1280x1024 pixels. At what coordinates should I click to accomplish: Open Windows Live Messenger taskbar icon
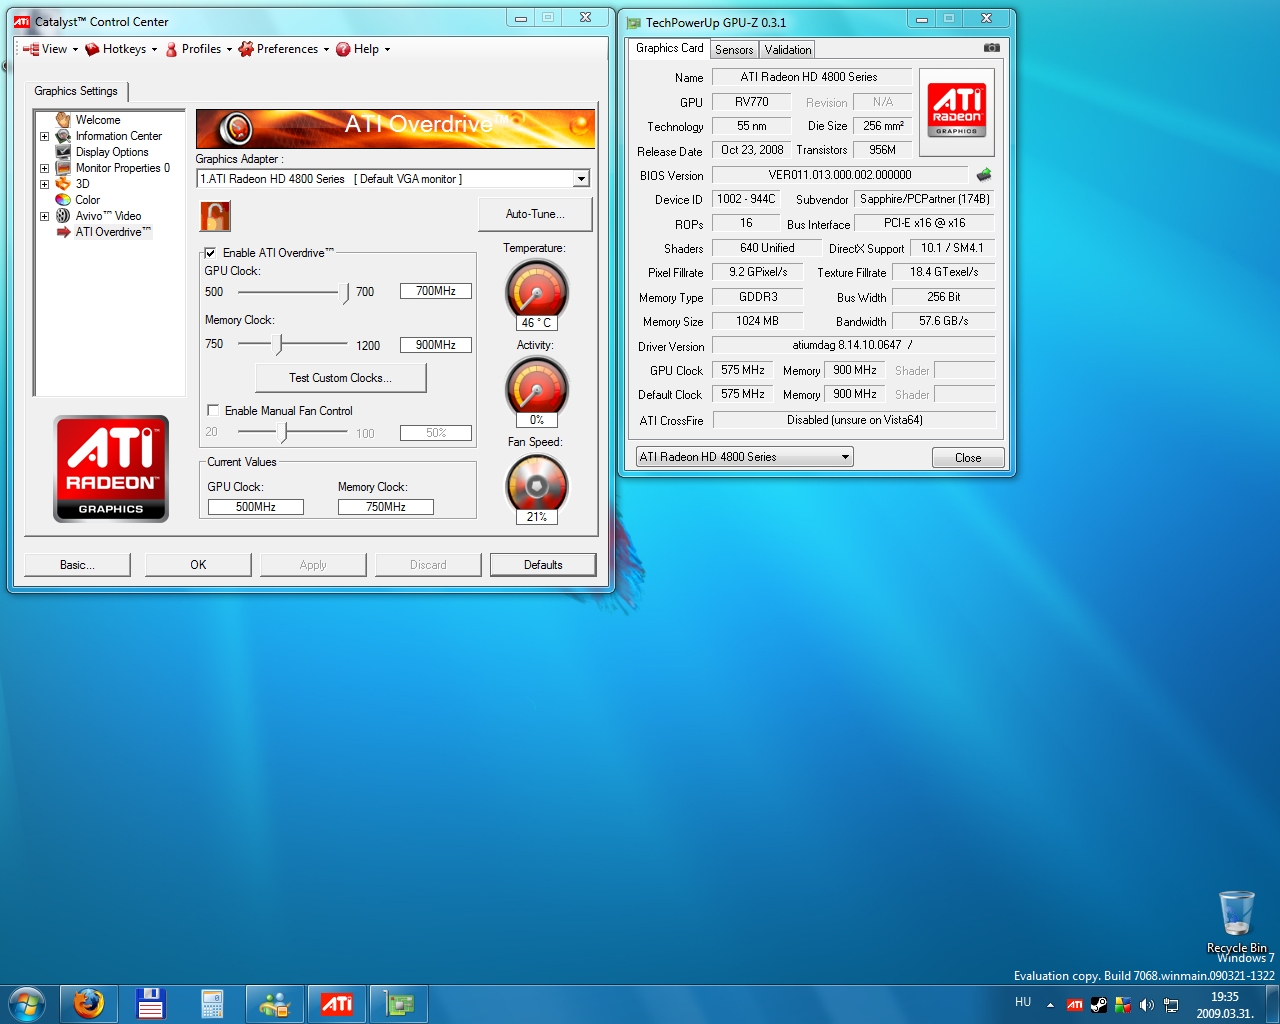tap(275, 1004)
